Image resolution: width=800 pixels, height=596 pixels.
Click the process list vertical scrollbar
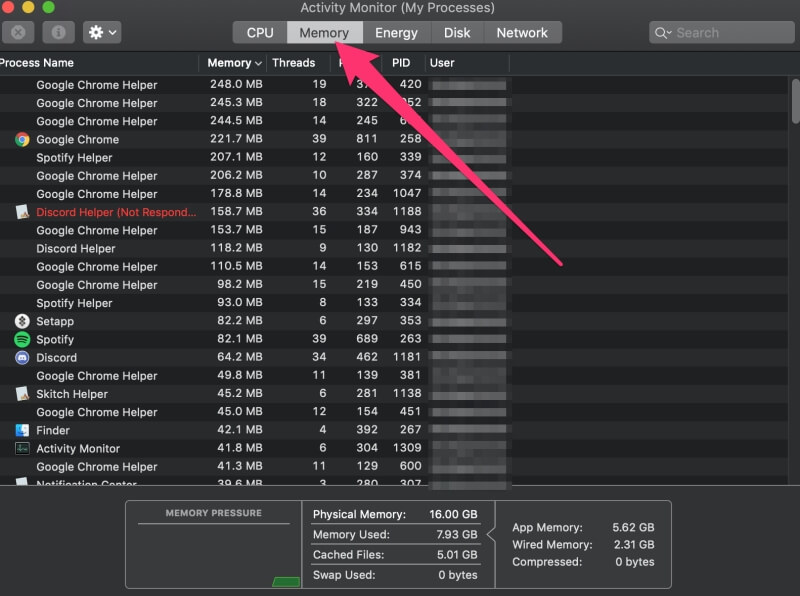pyautogui.click(x=795, y=102)
